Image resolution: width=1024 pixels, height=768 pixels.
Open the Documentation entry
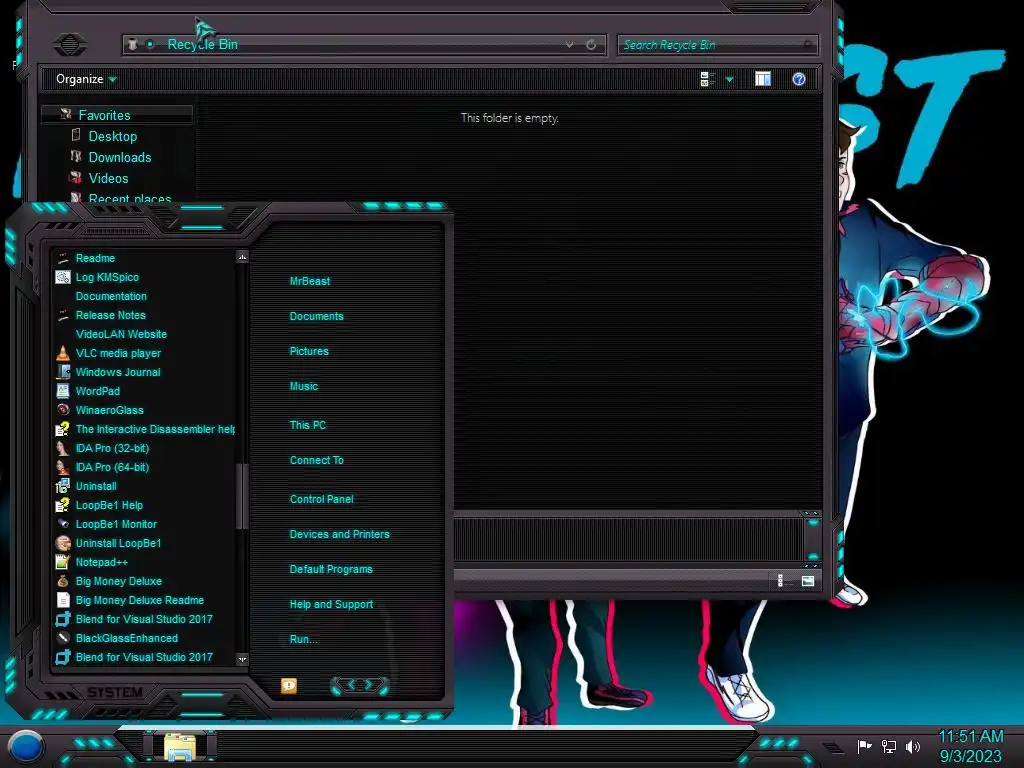pos(111,296)
